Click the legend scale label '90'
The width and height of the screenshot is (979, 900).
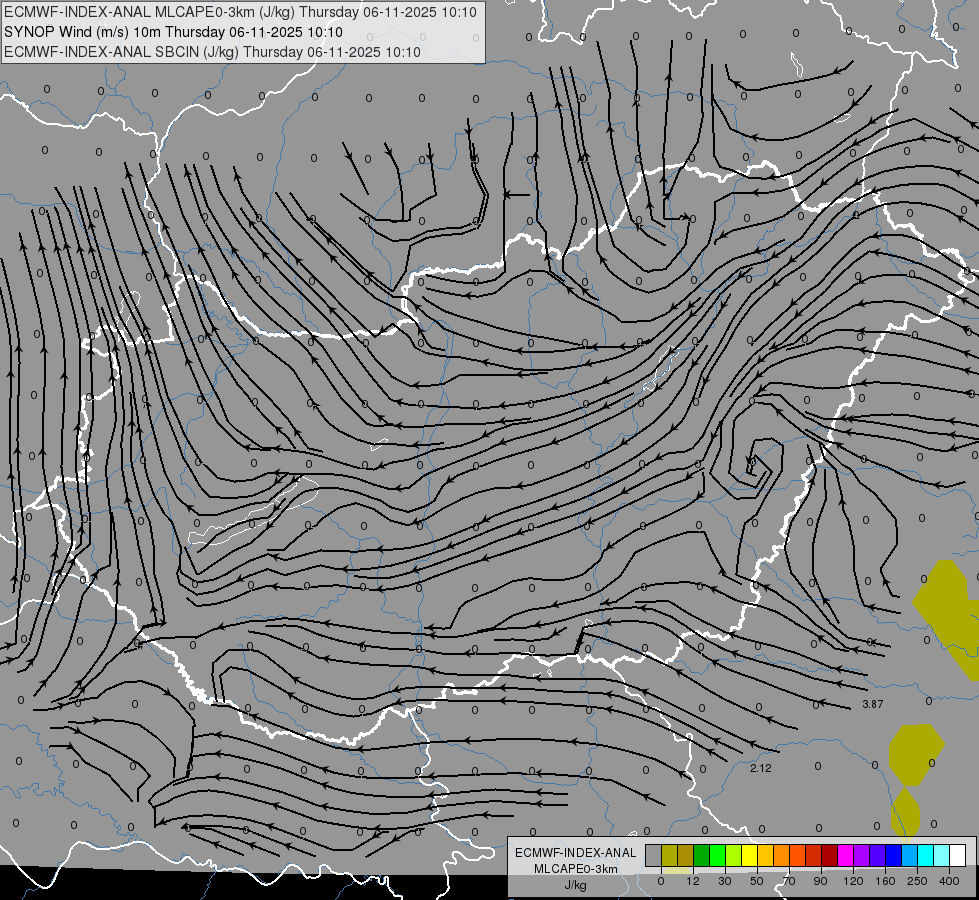pyautogui.click(x=820, y=881)
